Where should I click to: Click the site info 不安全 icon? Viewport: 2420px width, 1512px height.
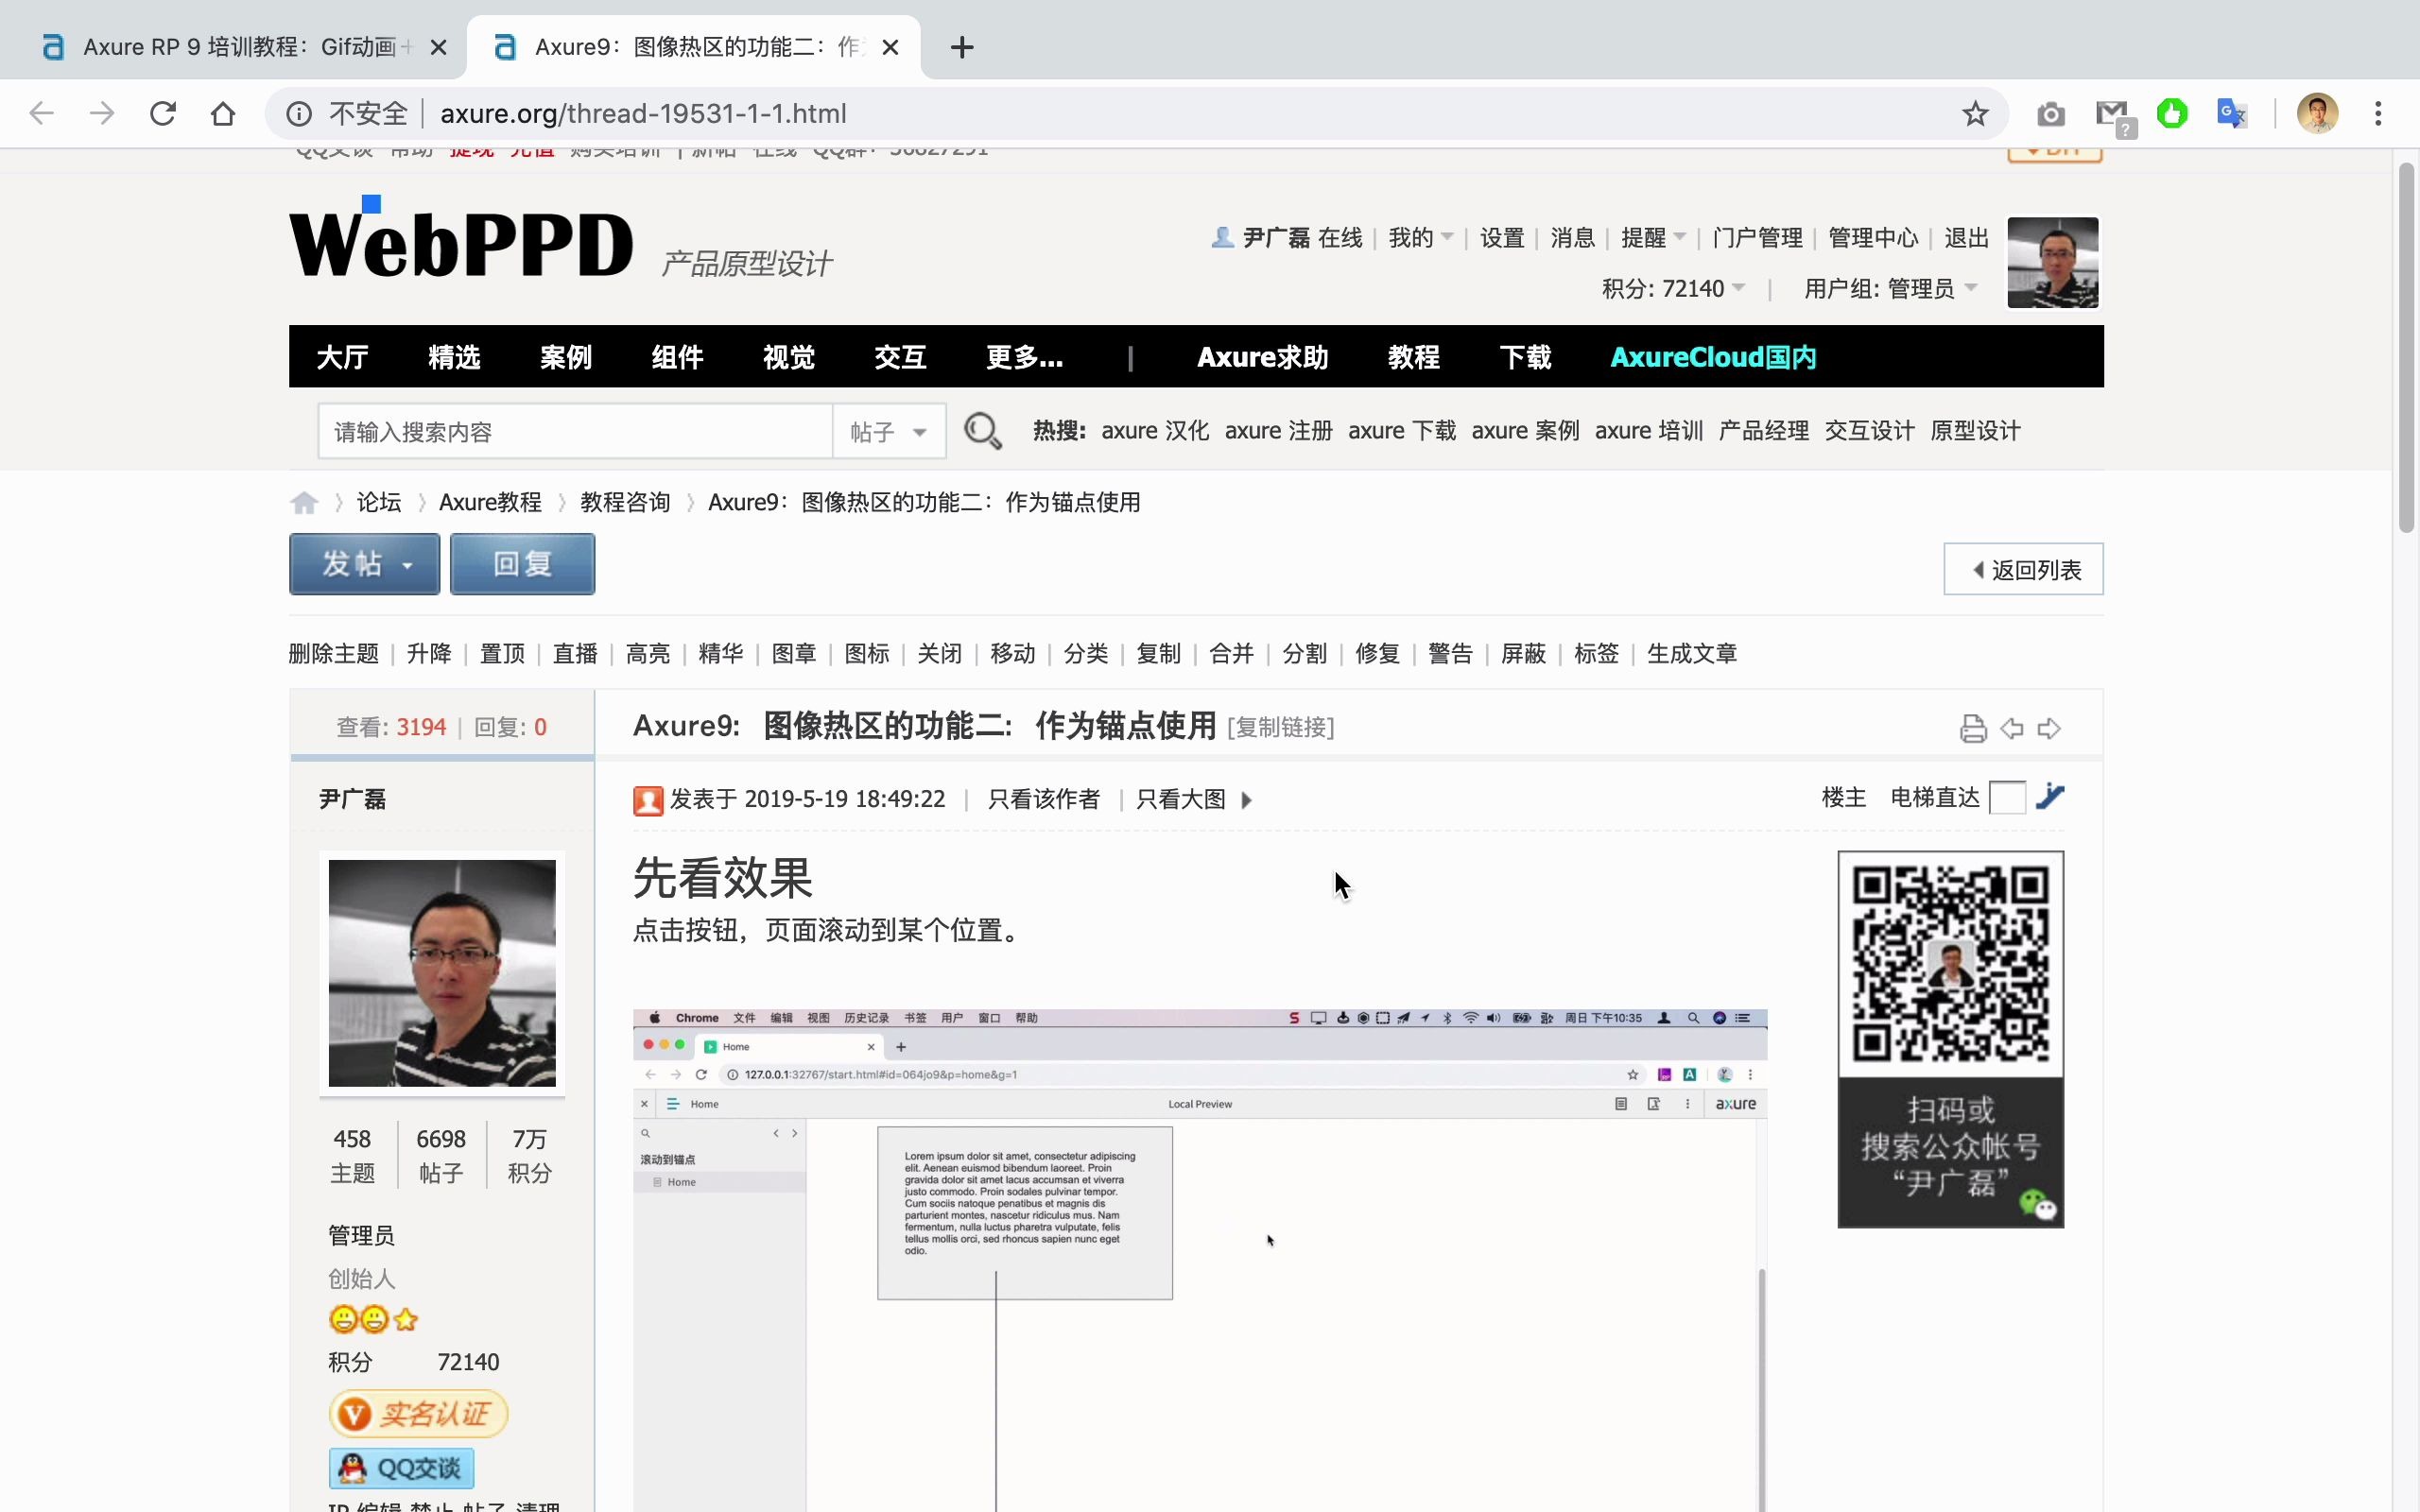(x=298, y=113)
